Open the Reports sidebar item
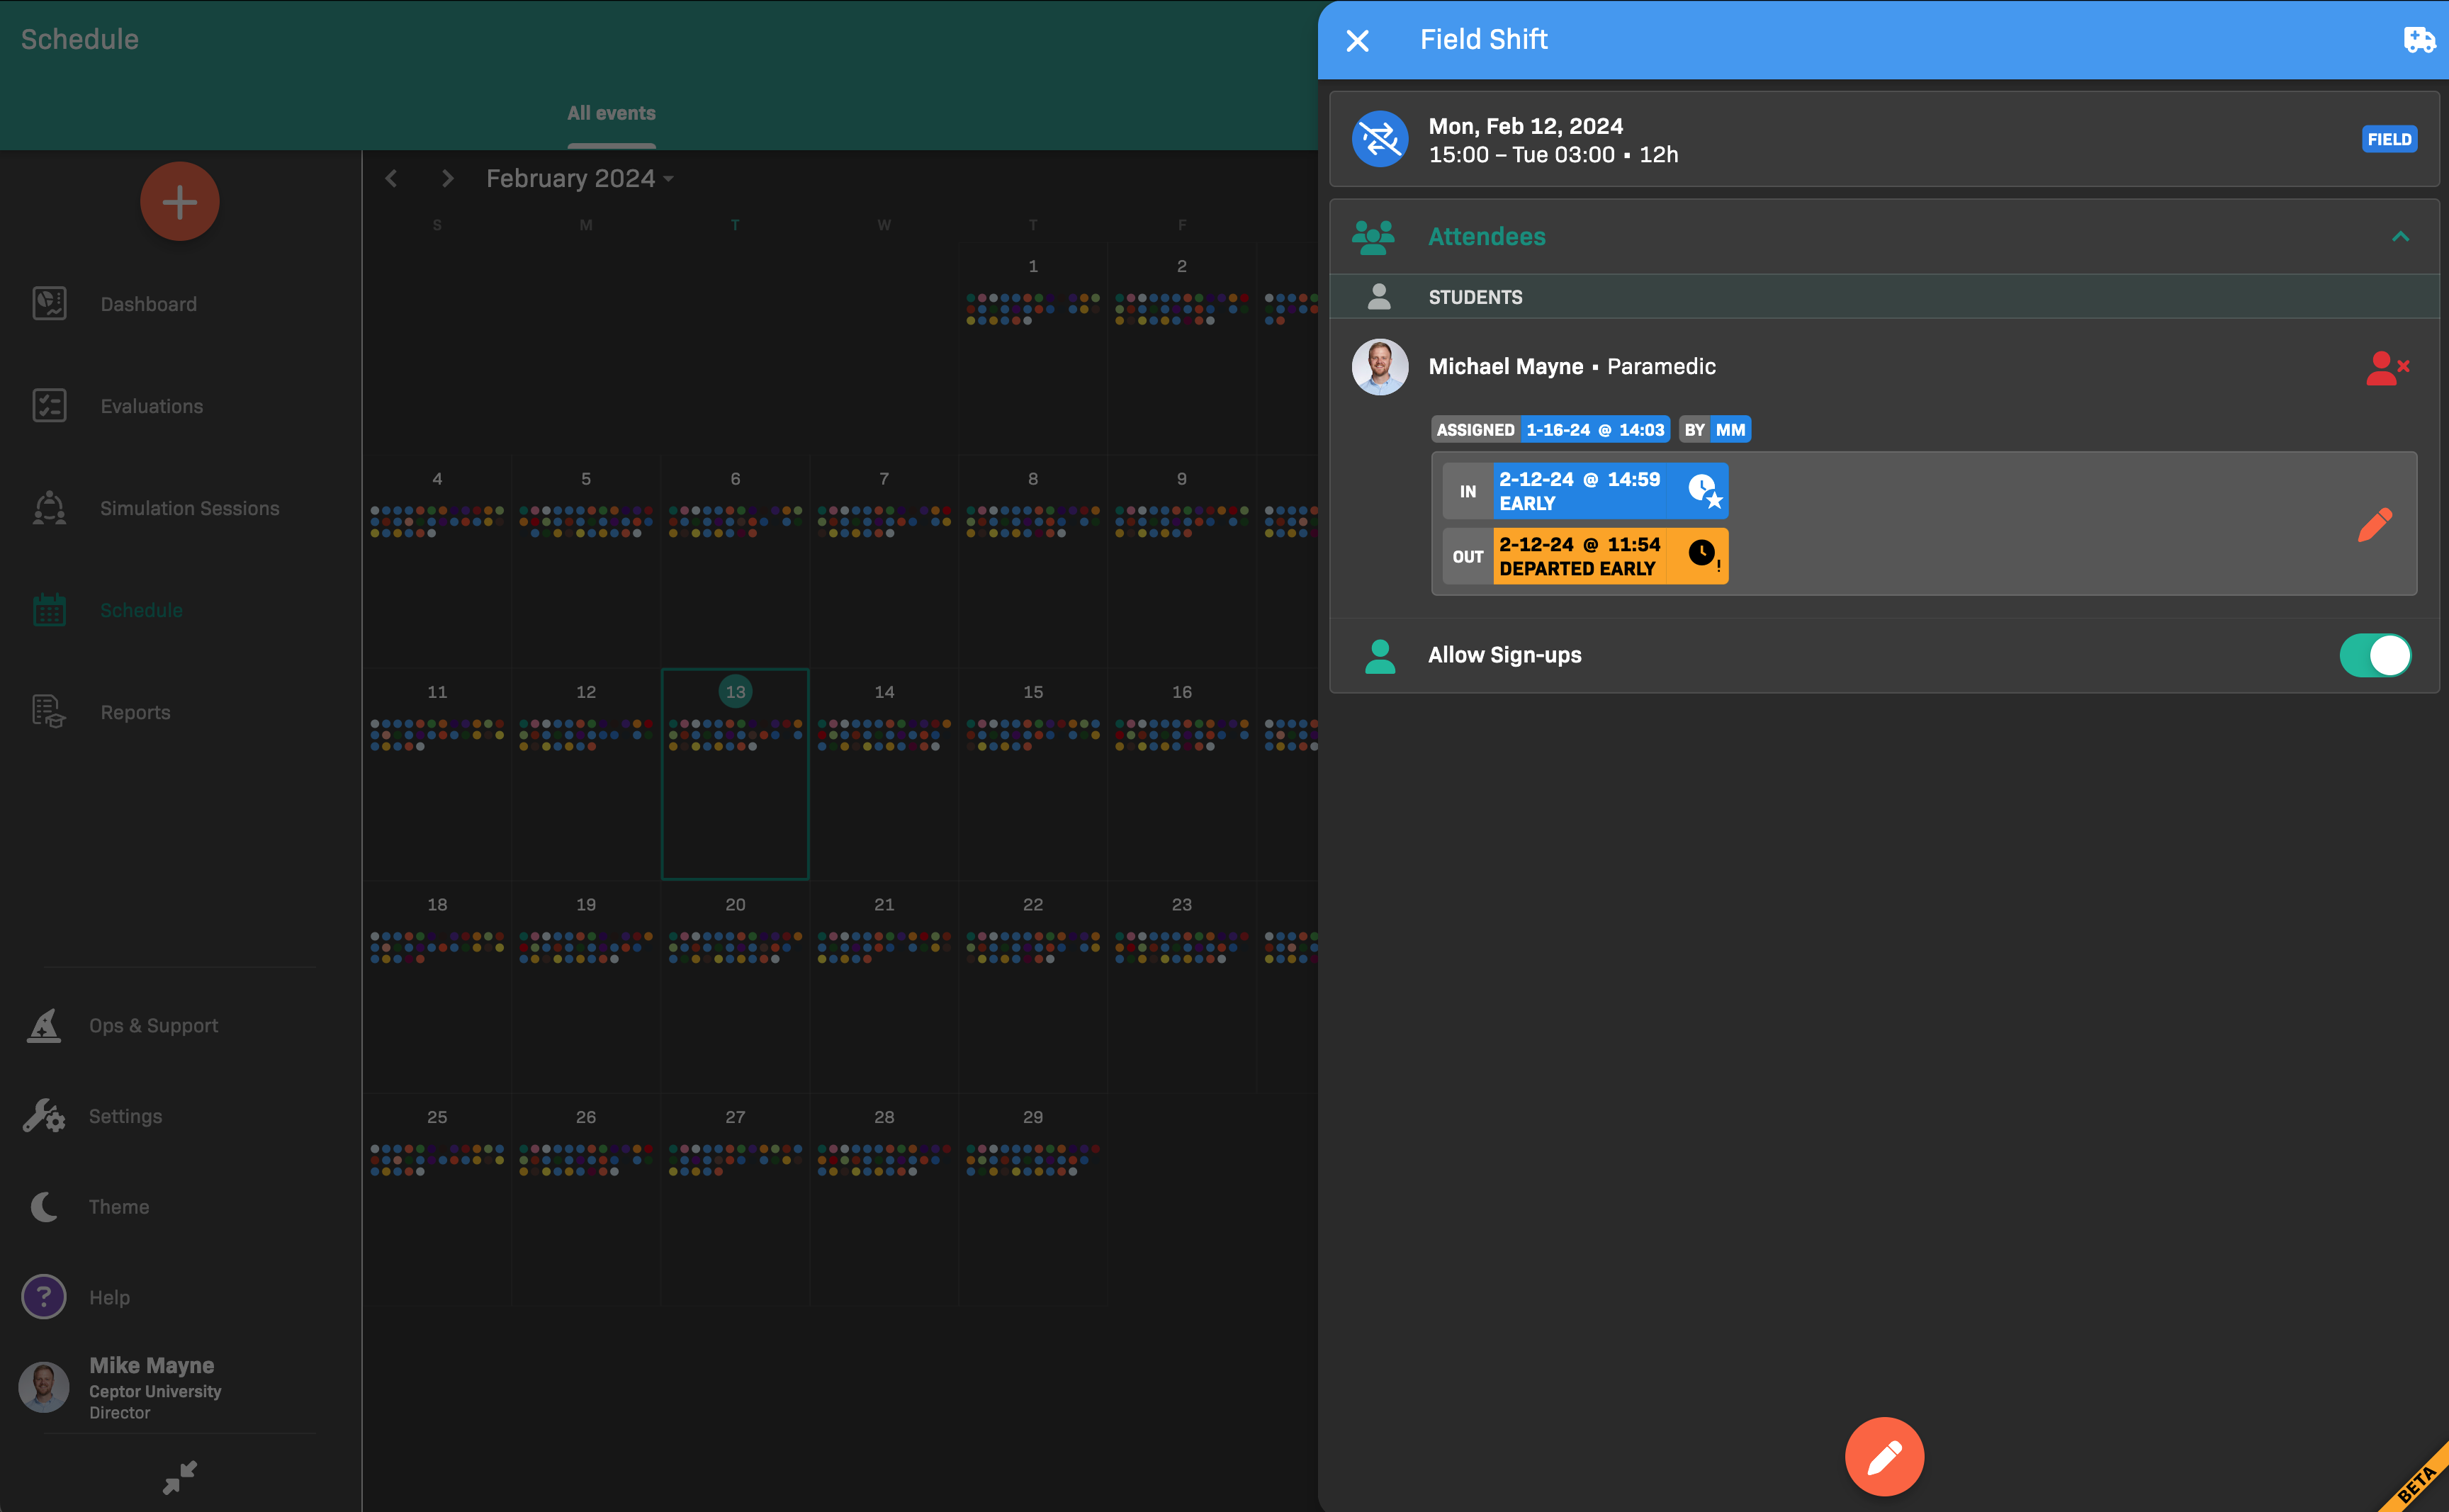This screenshot has width=2449, height=1512. [135, 712]
